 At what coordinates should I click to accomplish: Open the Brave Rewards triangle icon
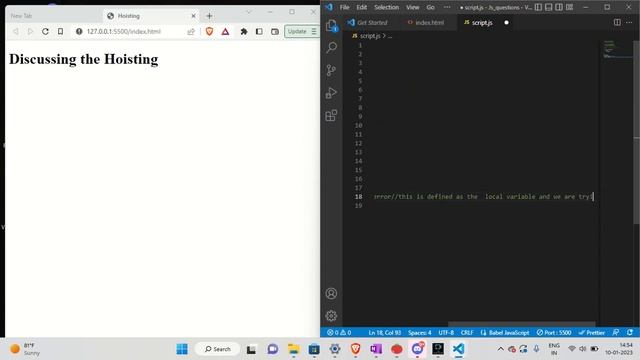click(x=225, y=31)
